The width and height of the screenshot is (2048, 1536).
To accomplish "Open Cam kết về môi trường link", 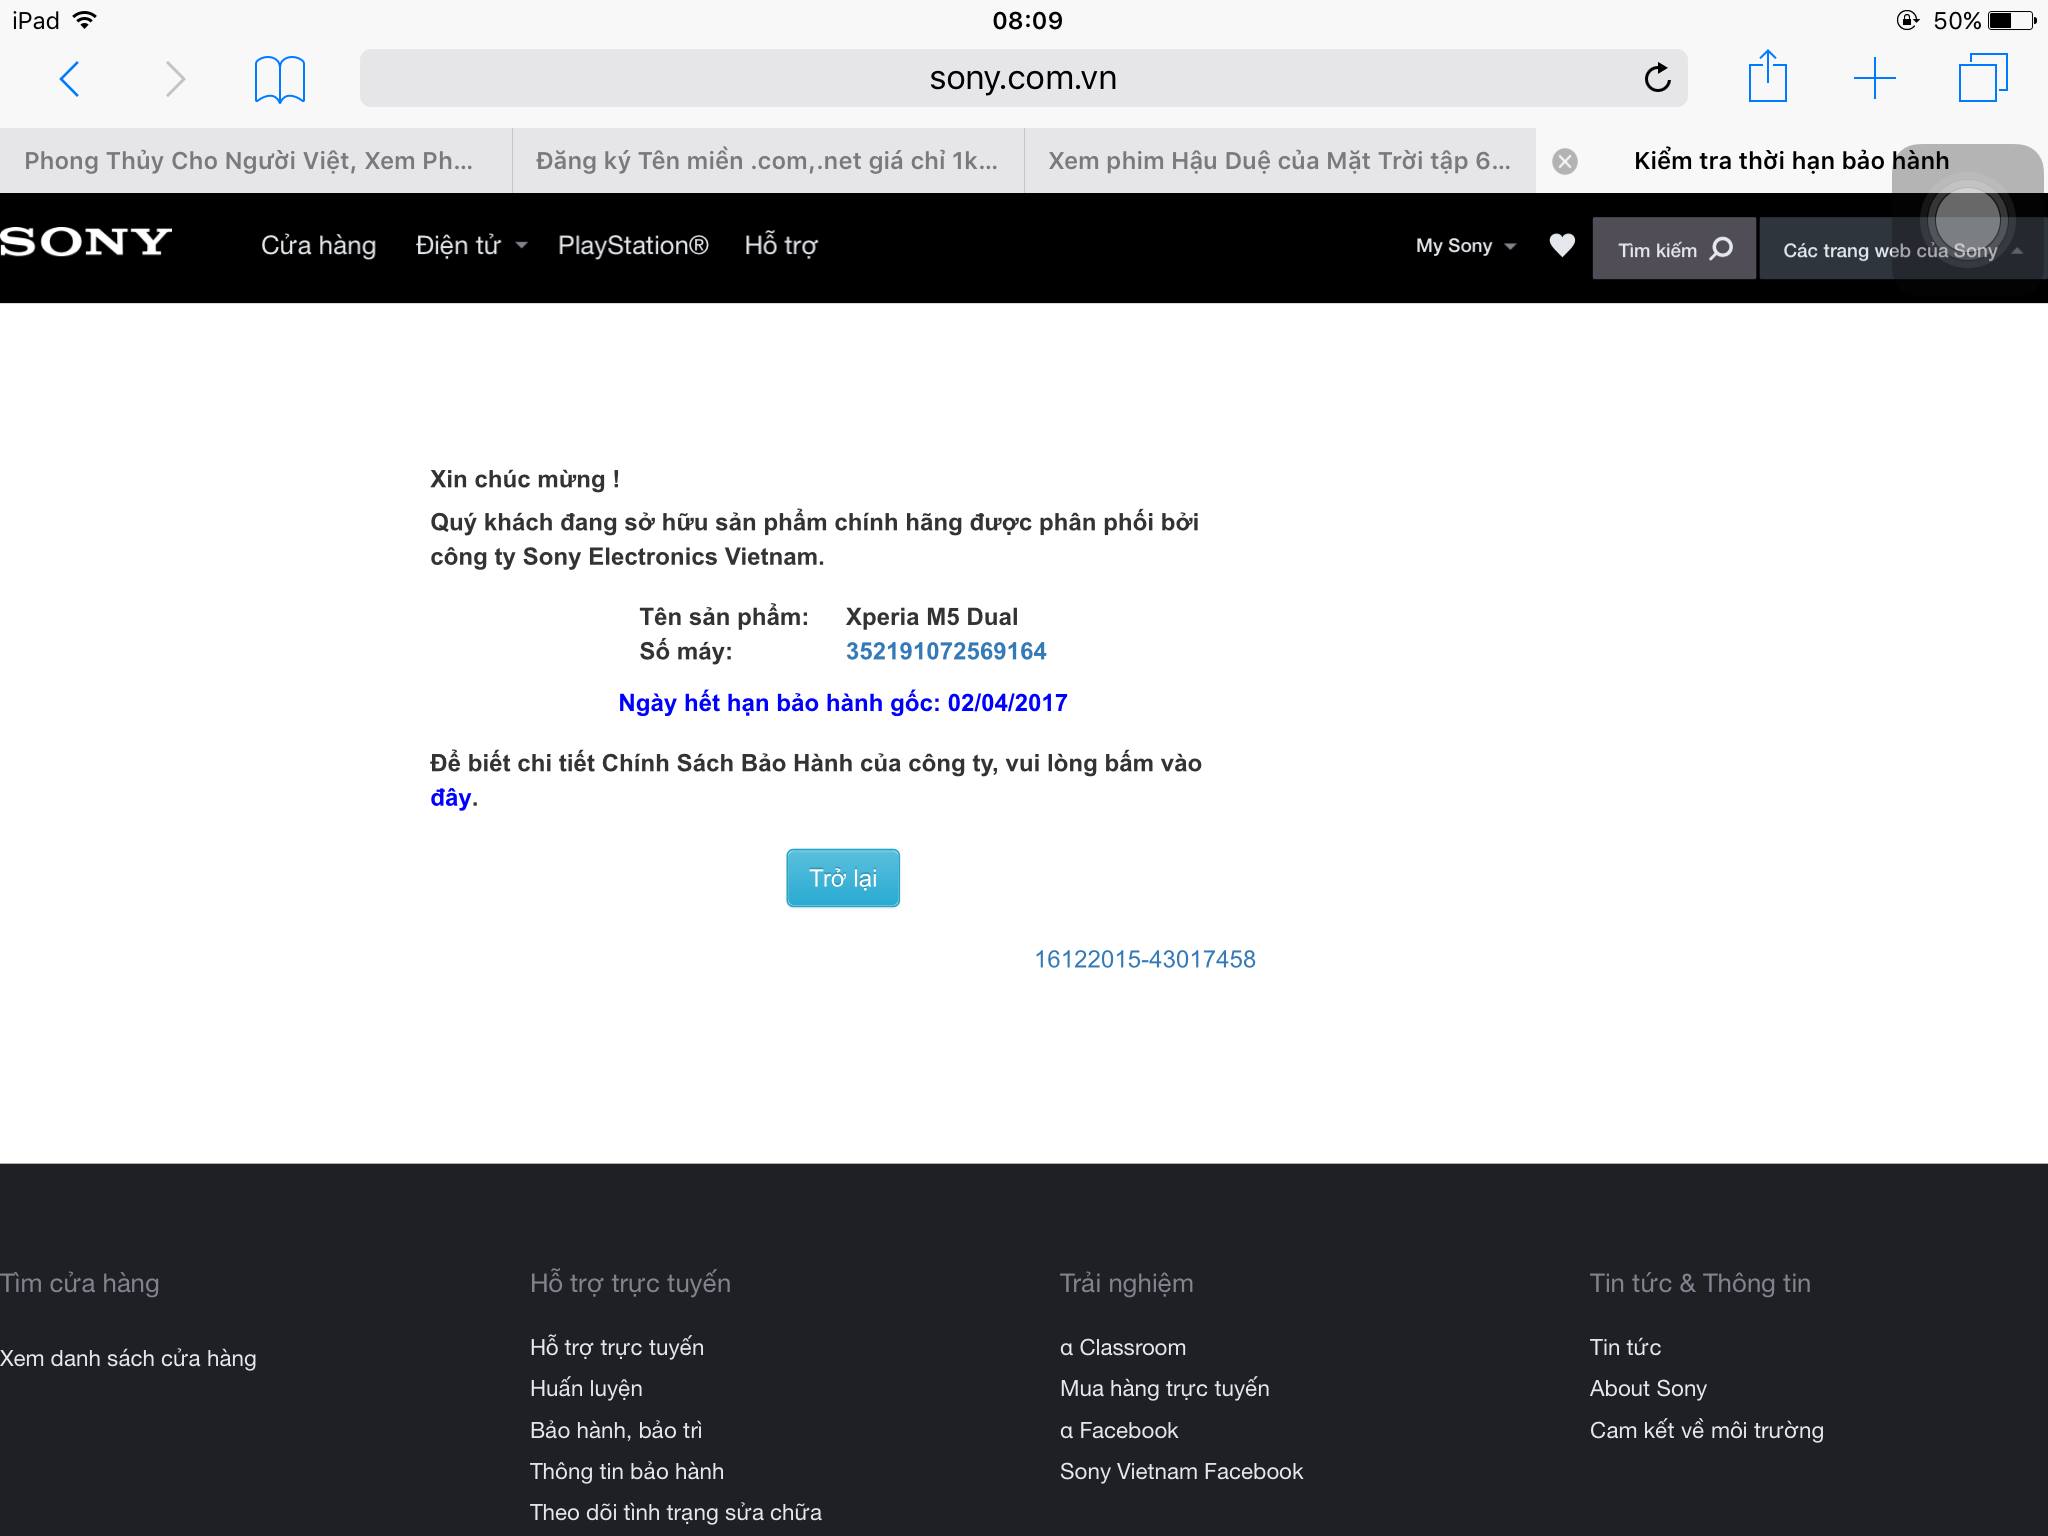I will (1707, 1430).
